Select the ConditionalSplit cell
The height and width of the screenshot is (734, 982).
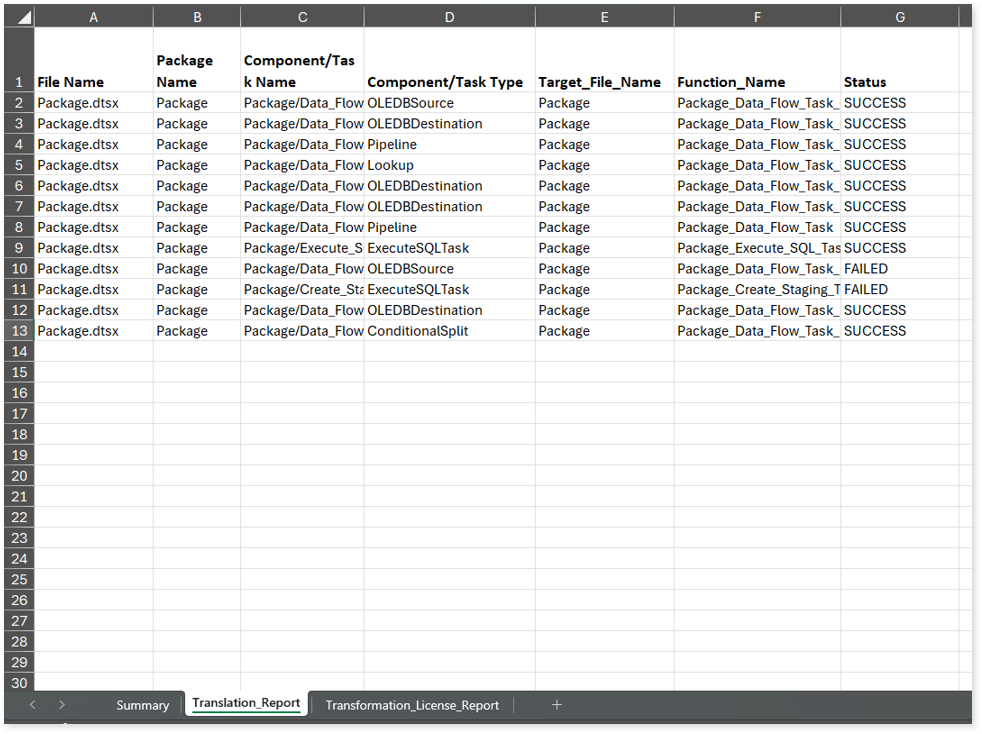[x=449, y=331]
